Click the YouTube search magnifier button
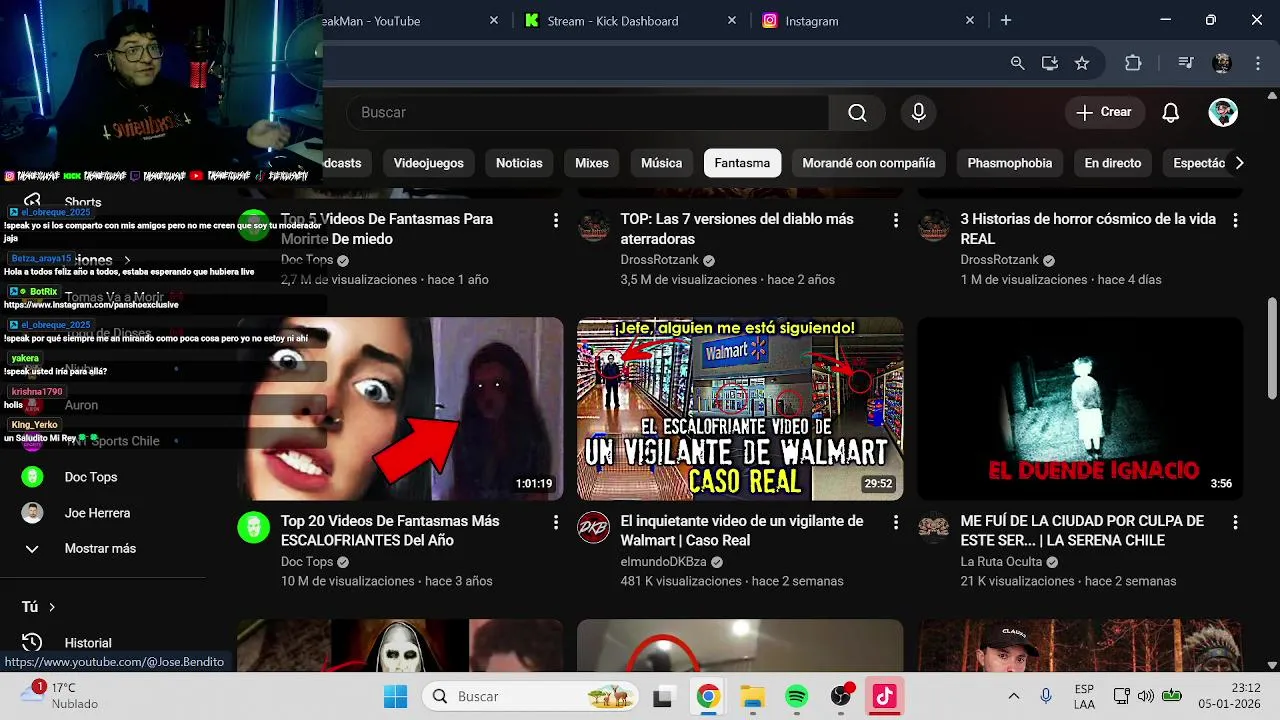This screenshot has width=1280, height=720. coord(857,113)
